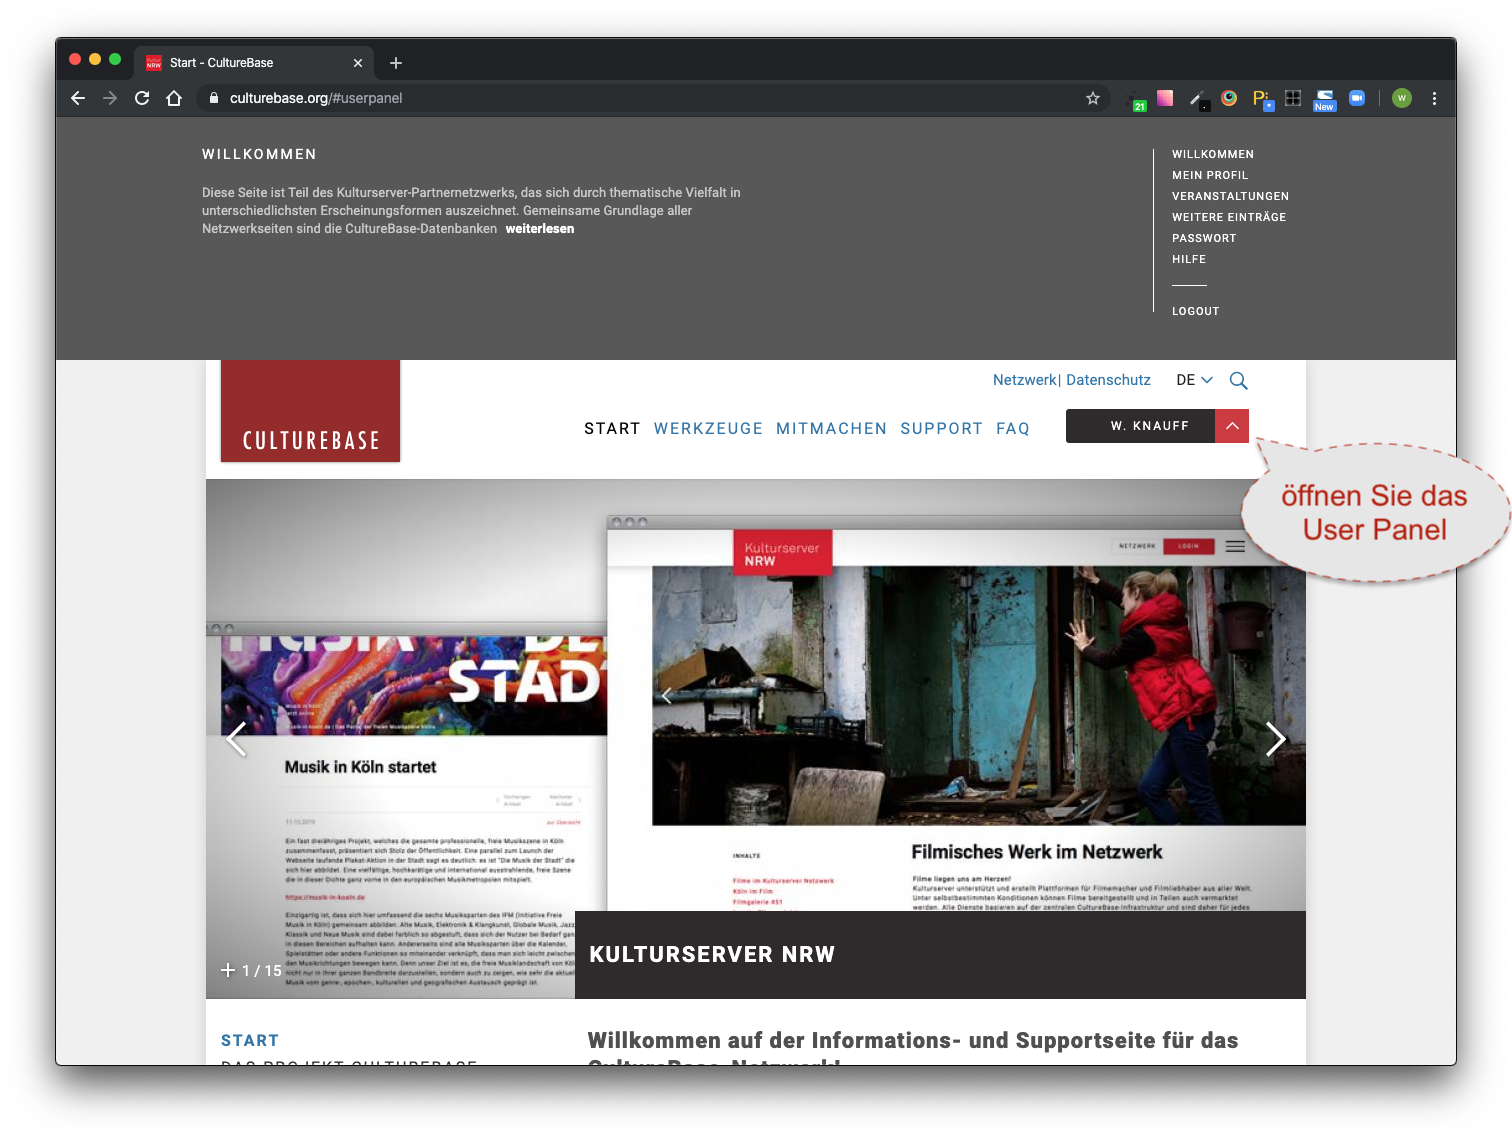Click the START sidebar heading below slider
The image size is (1512, 1139).
pos(250,1040)
